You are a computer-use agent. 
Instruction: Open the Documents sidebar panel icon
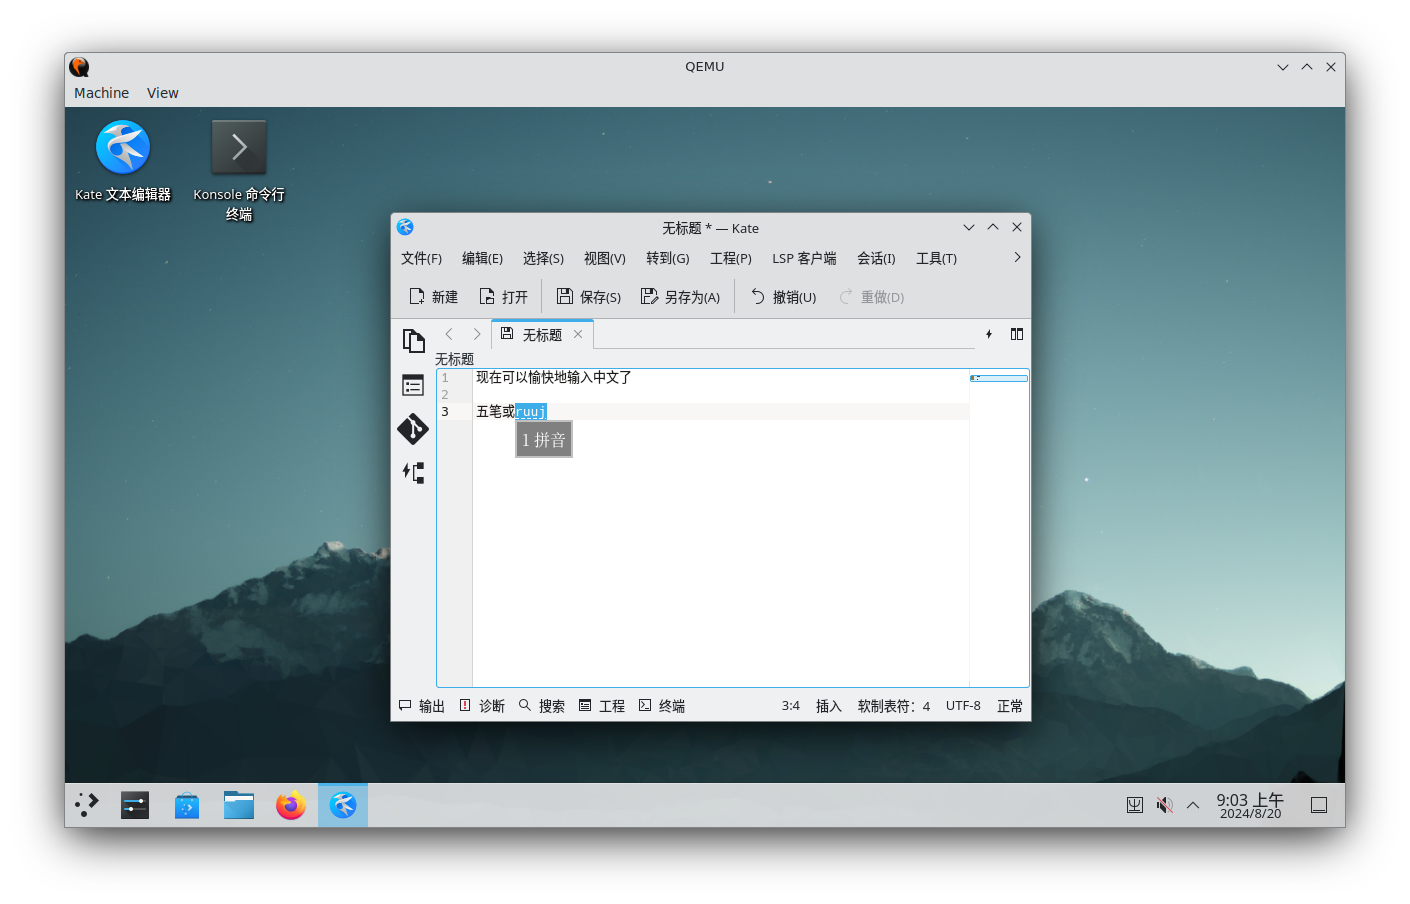point(413,341)
